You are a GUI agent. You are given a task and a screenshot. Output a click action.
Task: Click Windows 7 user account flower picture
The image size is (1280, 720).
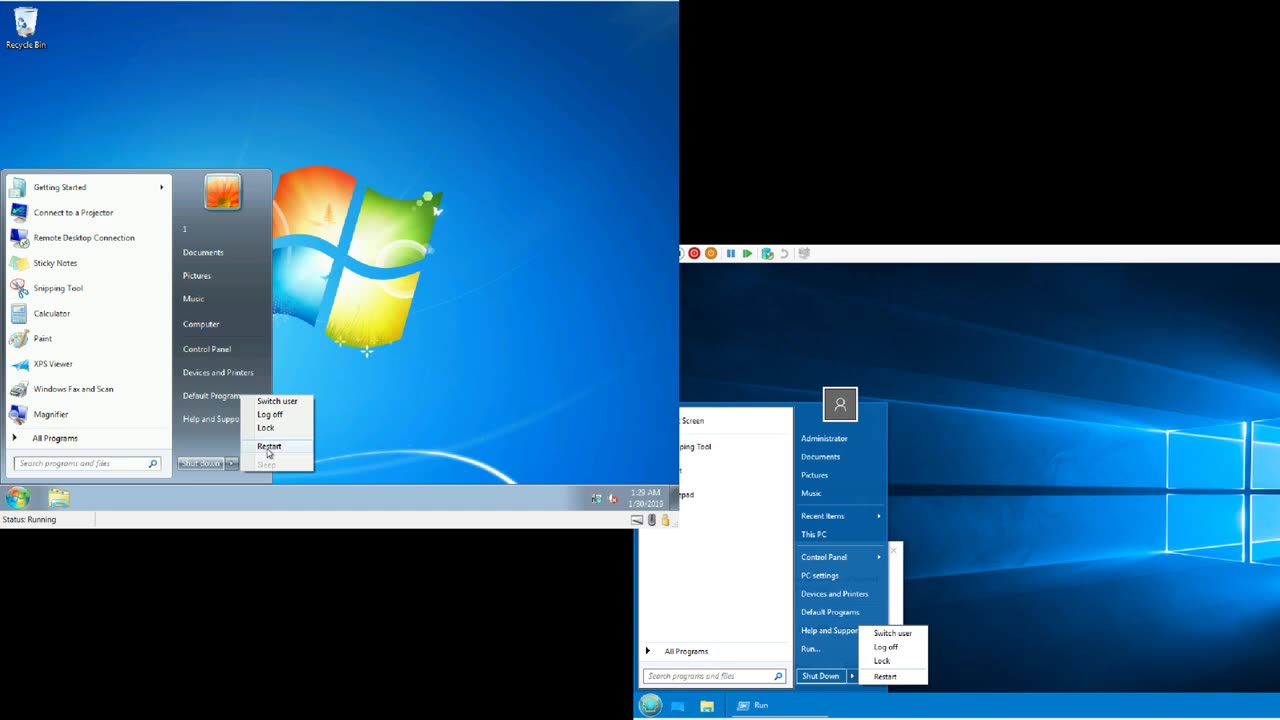click(x=222, y=192)
